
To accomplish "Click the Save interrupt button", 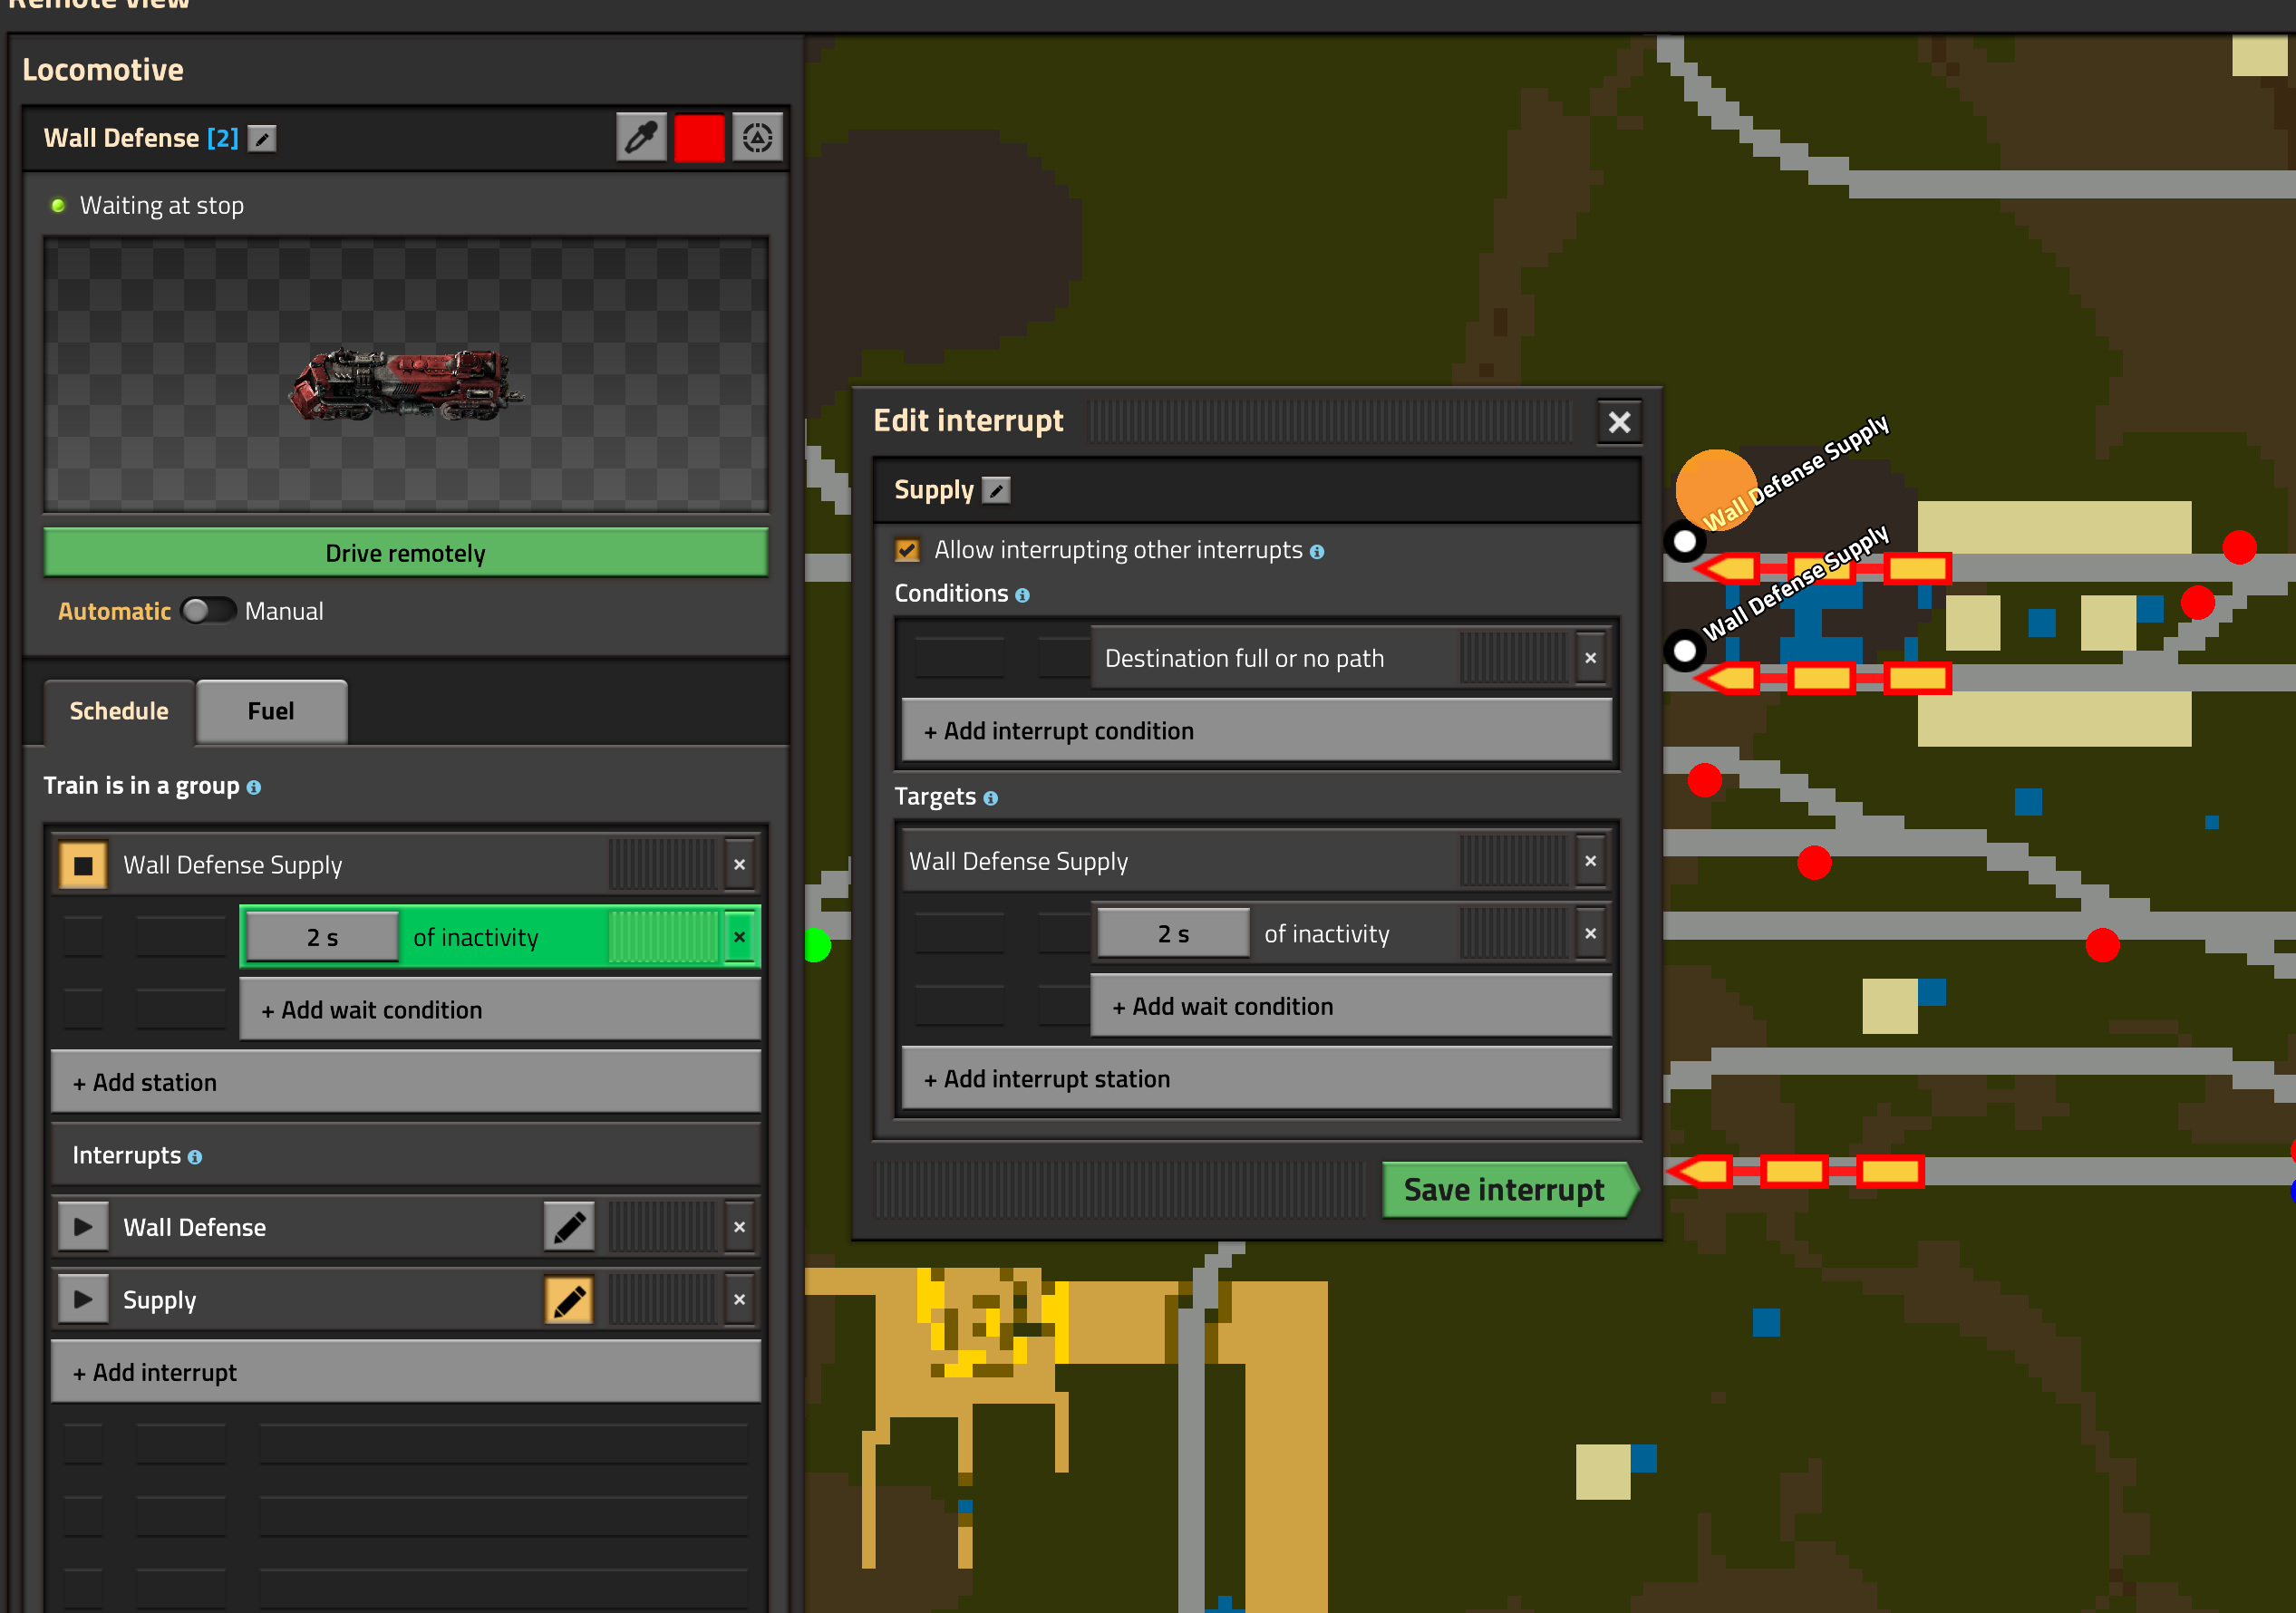I will [1504, 1190].
